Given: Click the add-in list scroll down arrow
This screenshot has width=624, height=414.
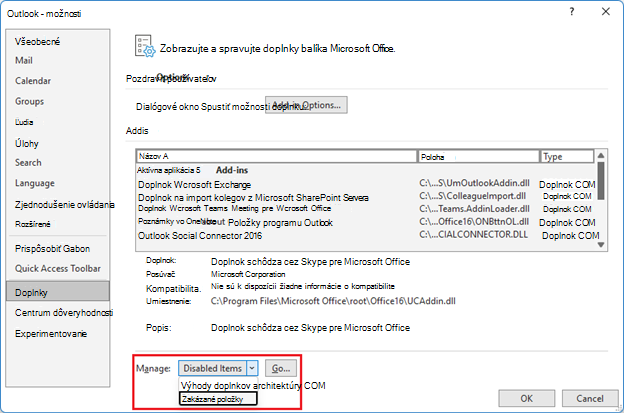Looking at the screenshot, I should tap(601, 245).
